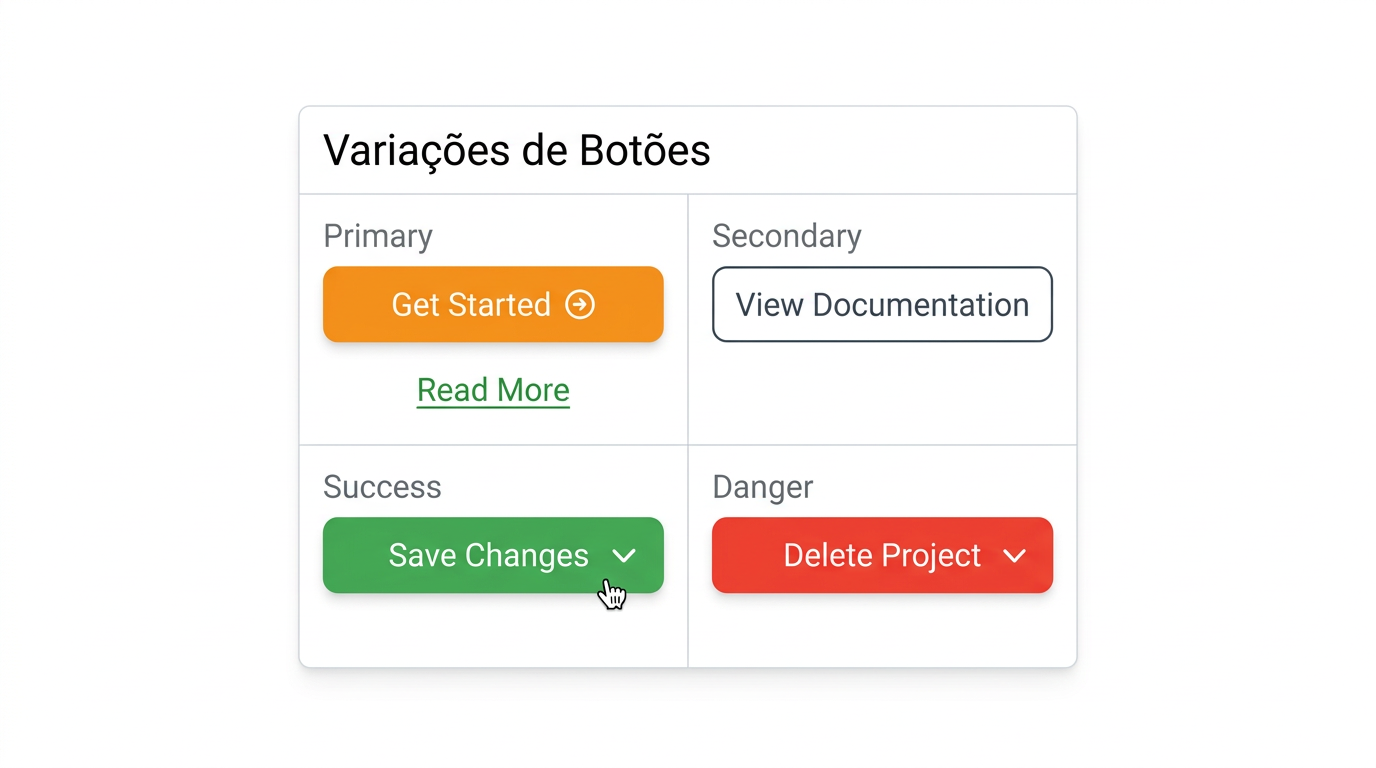
Task: Select the Danger section label
Action: coord(762,487)
